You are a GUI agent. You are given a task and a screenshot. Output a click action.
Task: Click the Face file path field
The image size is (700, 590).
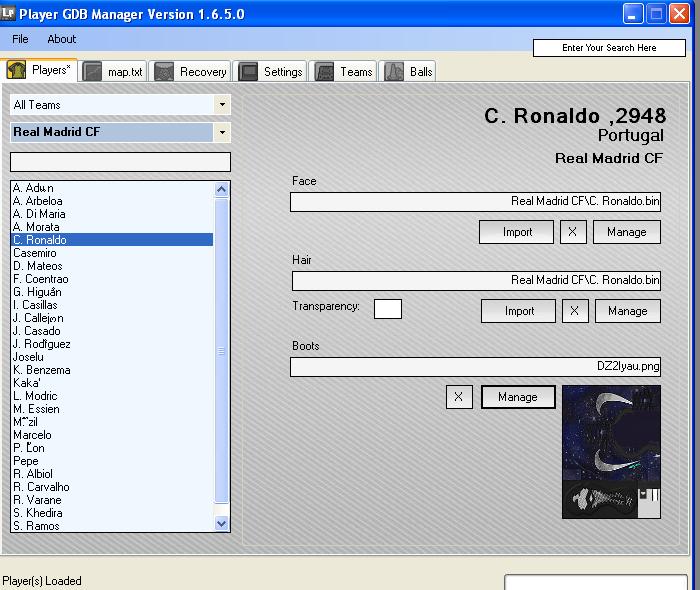tap(475, 202)
